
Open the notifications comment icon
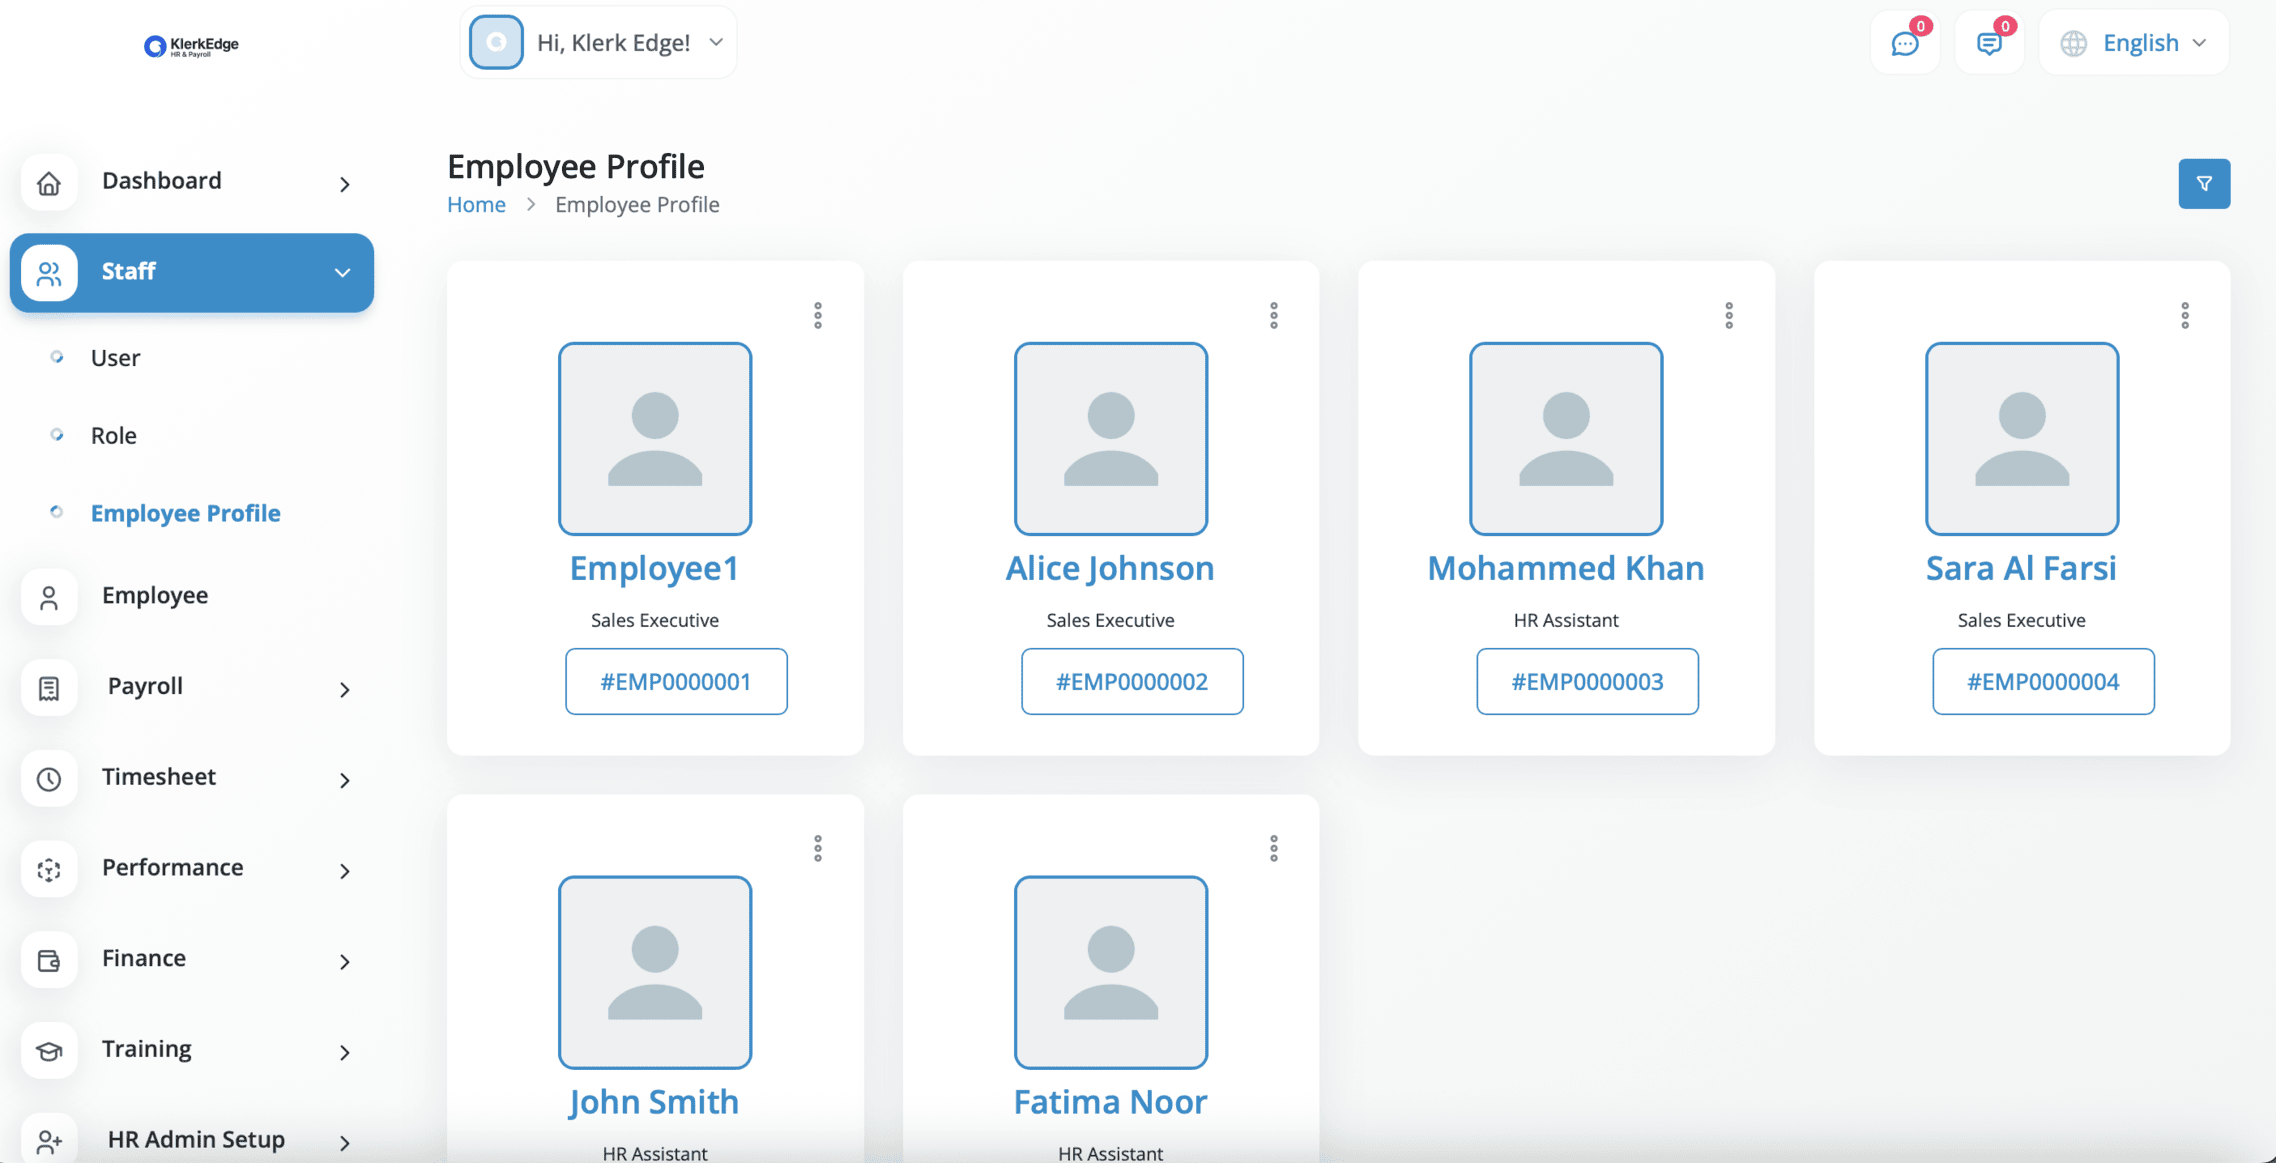(1988, 43)
